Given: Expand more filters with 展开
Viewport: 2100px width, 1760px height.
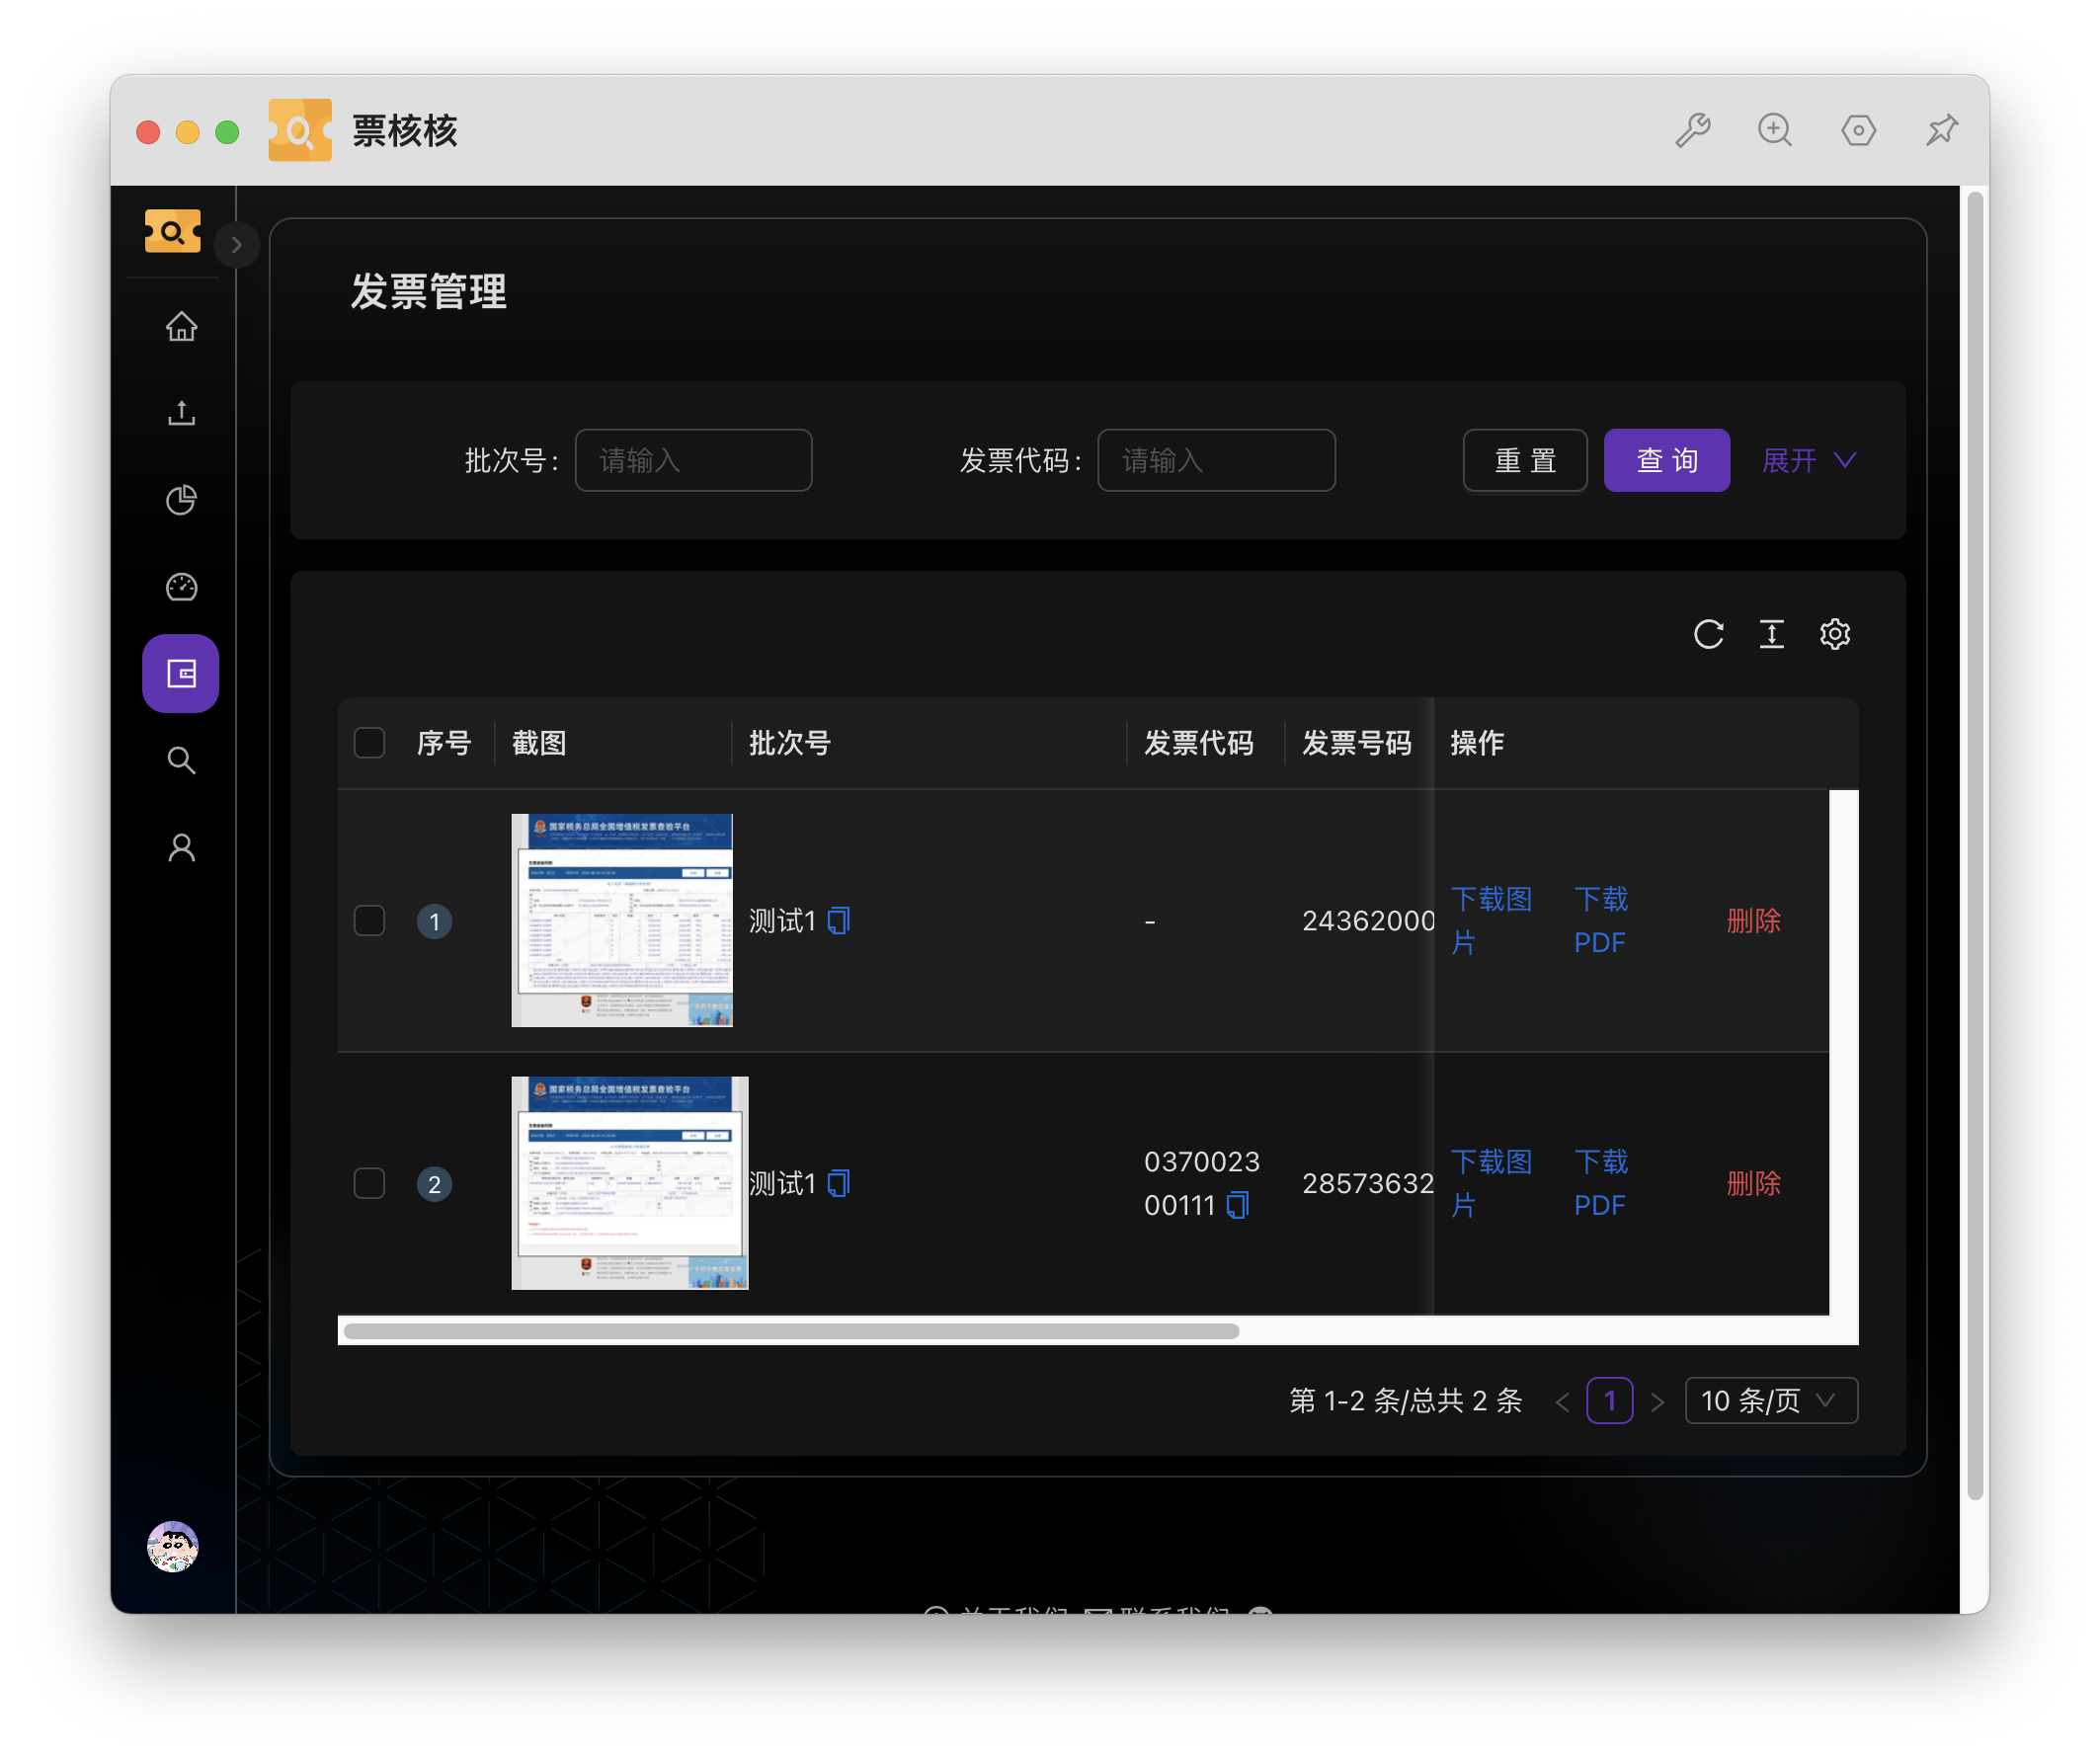Looking at the screenshot, I should (1808, 460).
